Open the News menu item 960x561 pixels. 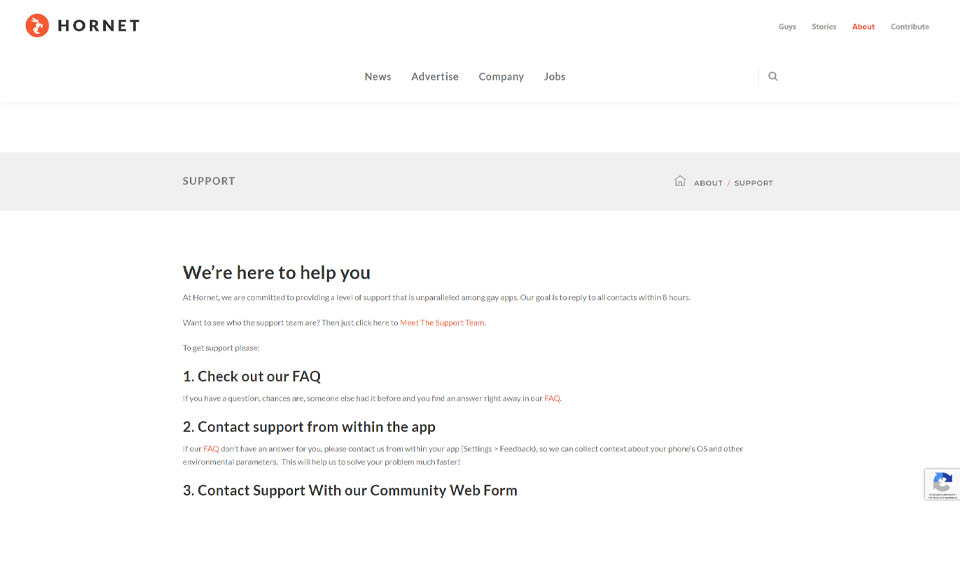pos(377,77)
